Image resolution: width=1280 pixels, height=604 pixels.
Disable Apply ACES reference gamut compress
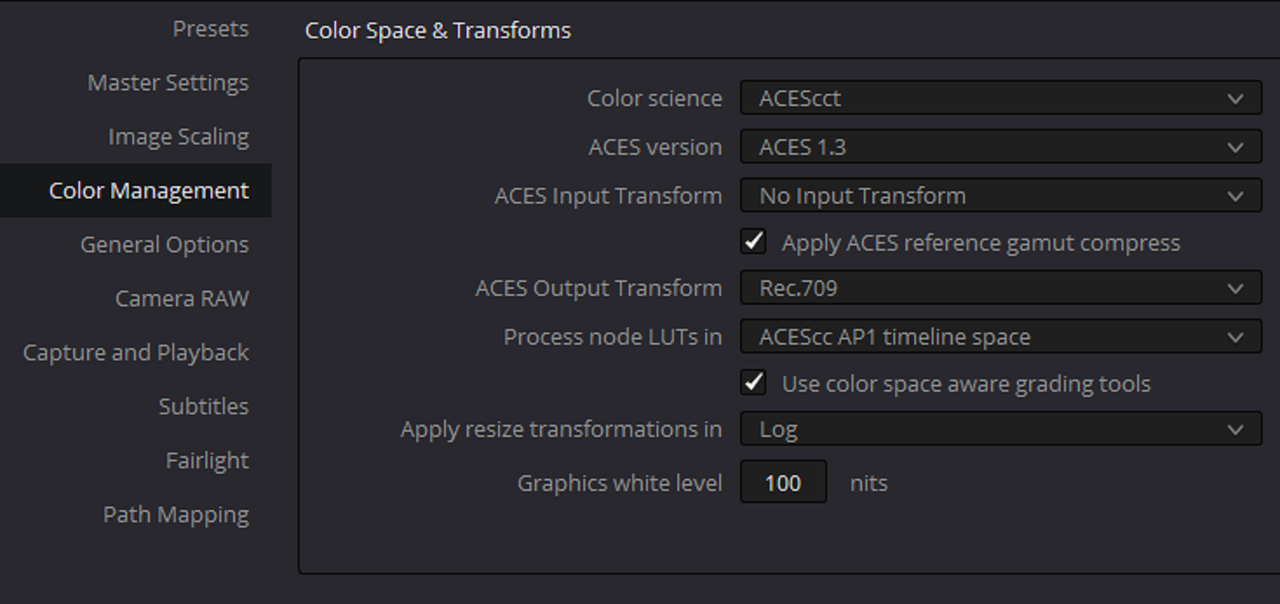(x=753, y=242)
